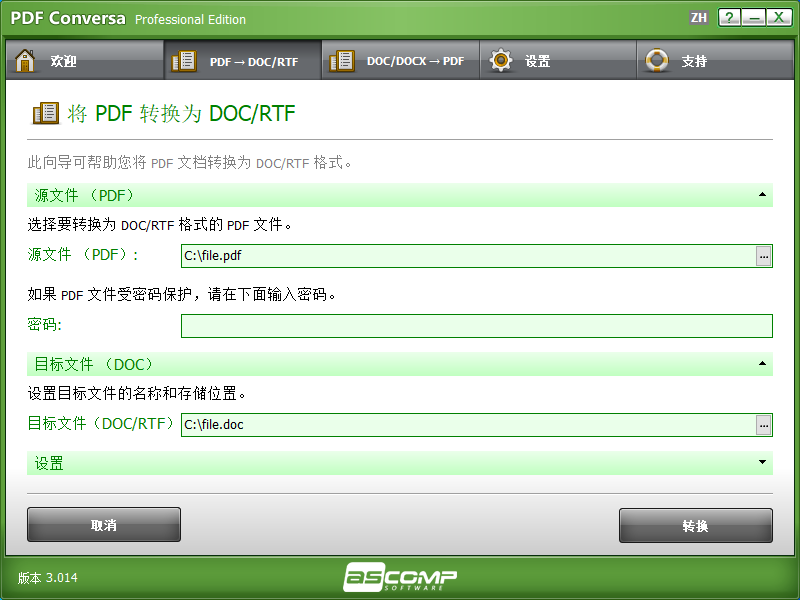This screenshot has width=800, height=600.
Task: Browse for the source PDF file
Action: pos(763,256)
